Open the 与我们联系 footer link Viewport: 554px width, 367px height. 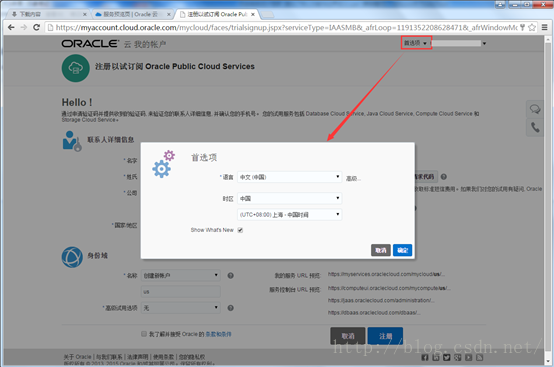(x=110, y=357)
